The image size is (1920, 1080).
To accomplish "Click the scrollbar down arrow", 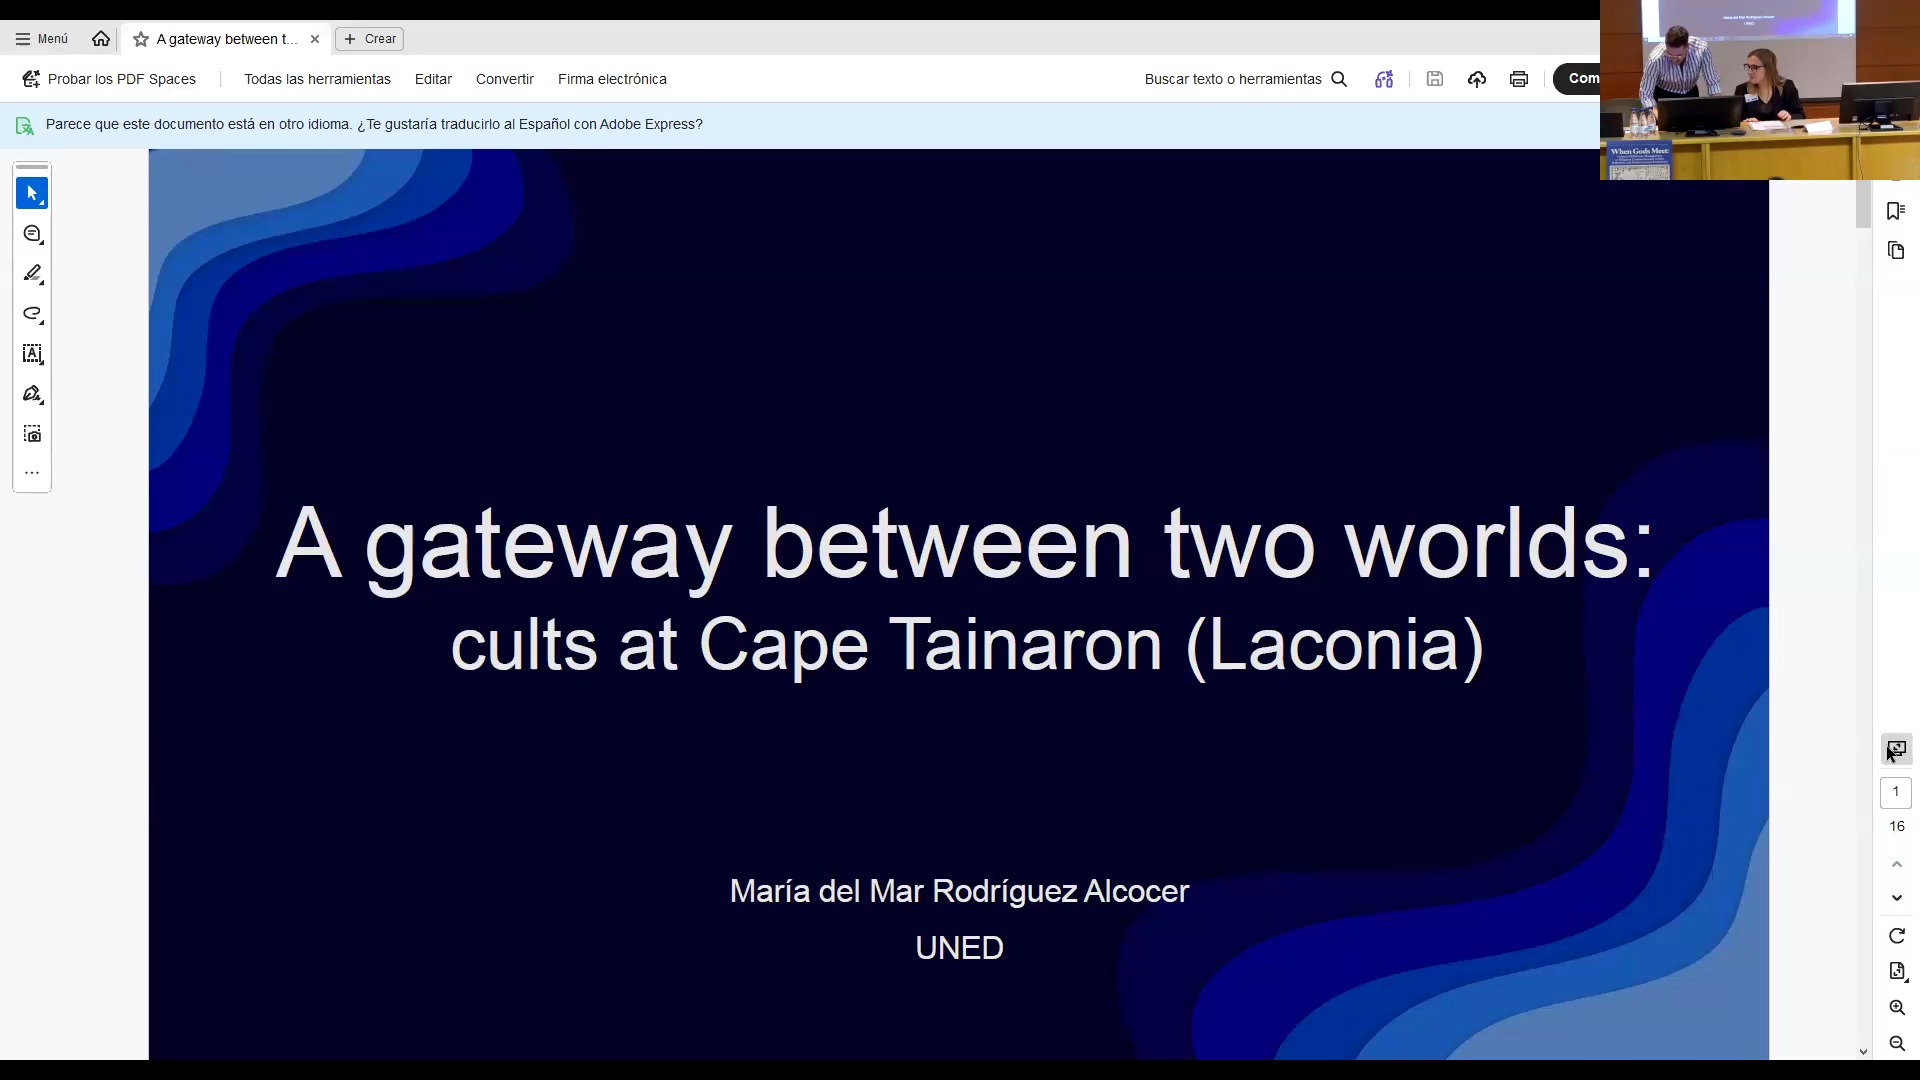I will [x=1863, y=1052].
